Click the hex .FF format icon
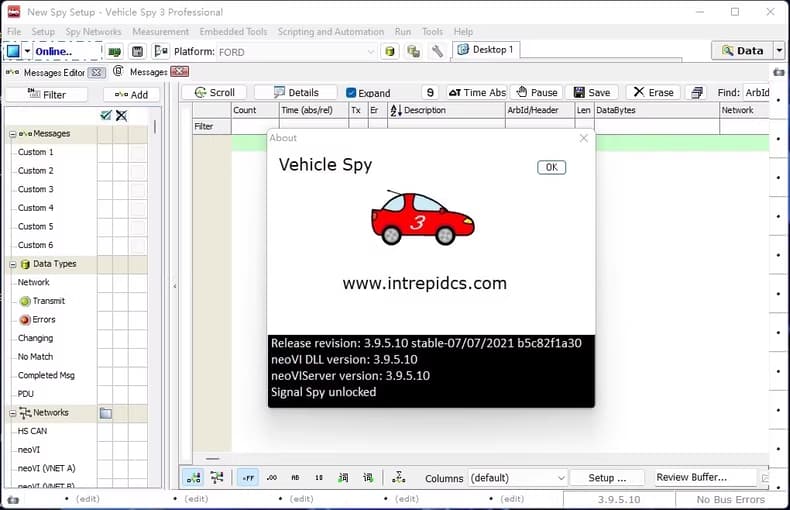This screenshot has height=510, width=790. point(247,478)
